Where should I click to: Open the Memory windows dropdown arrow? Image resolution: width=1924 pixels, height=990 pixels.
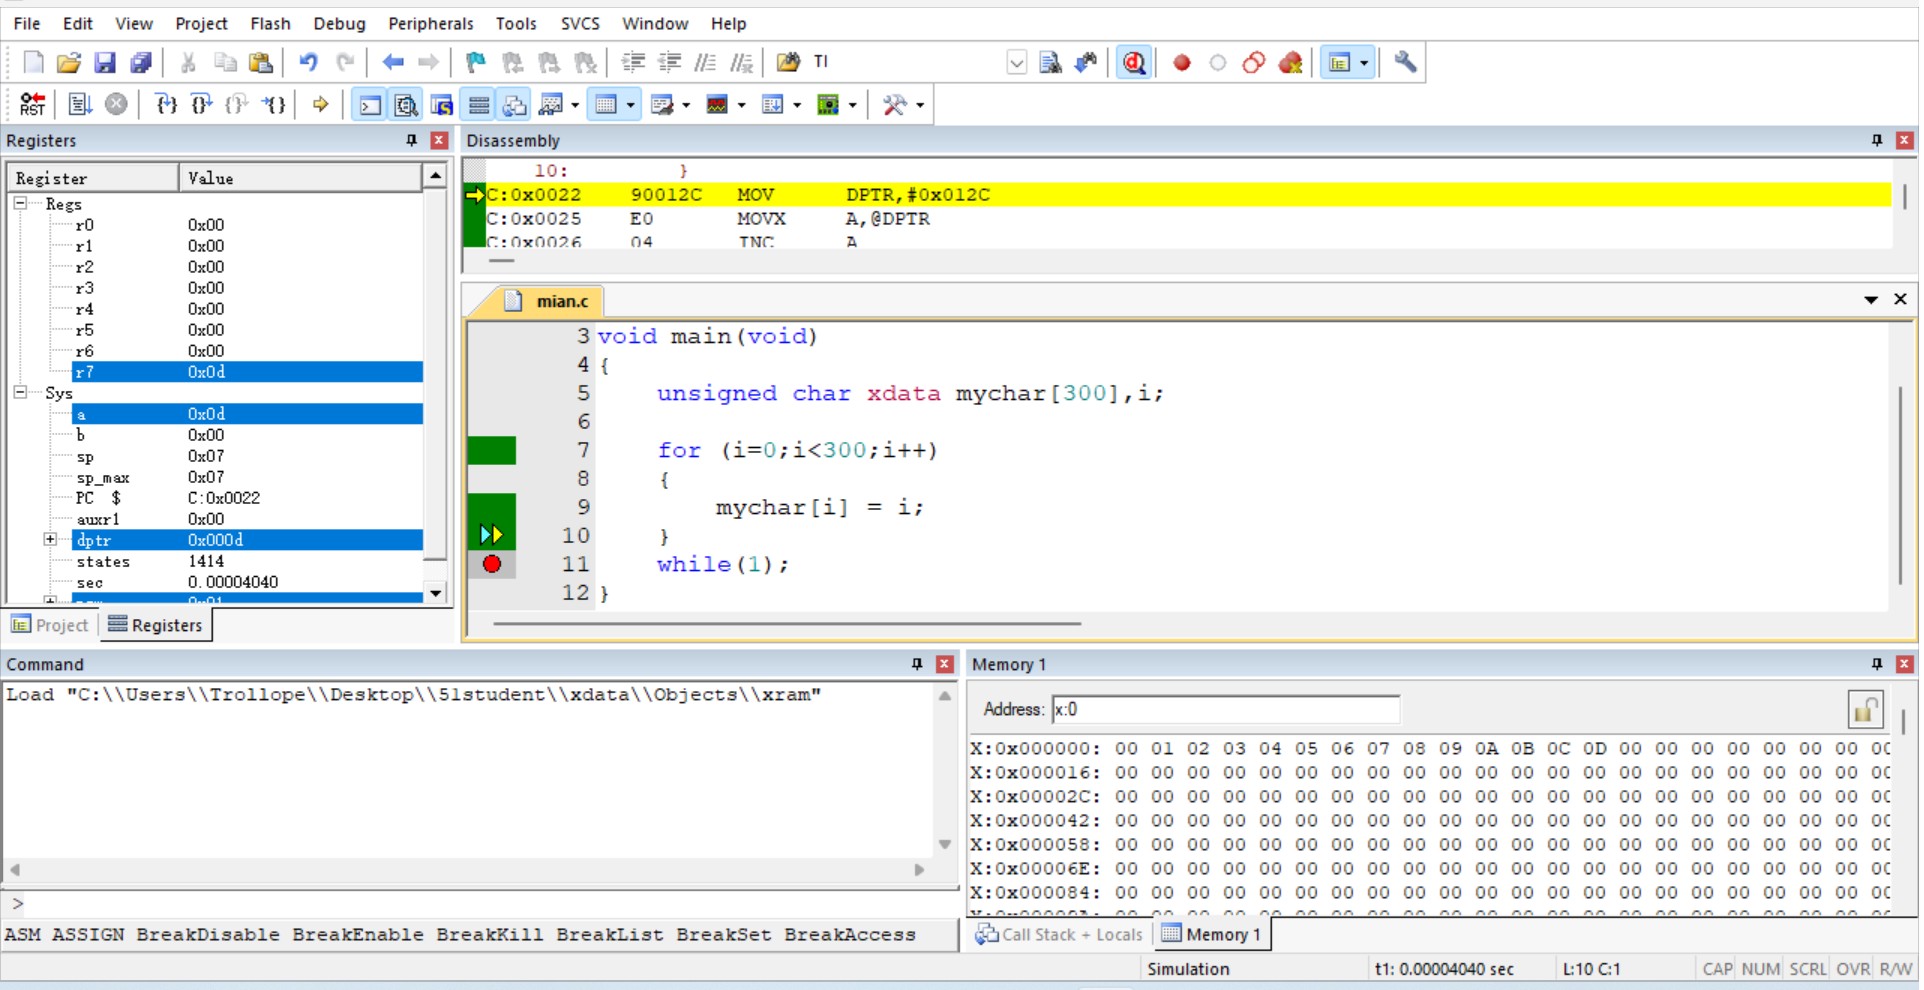[630, 104]
